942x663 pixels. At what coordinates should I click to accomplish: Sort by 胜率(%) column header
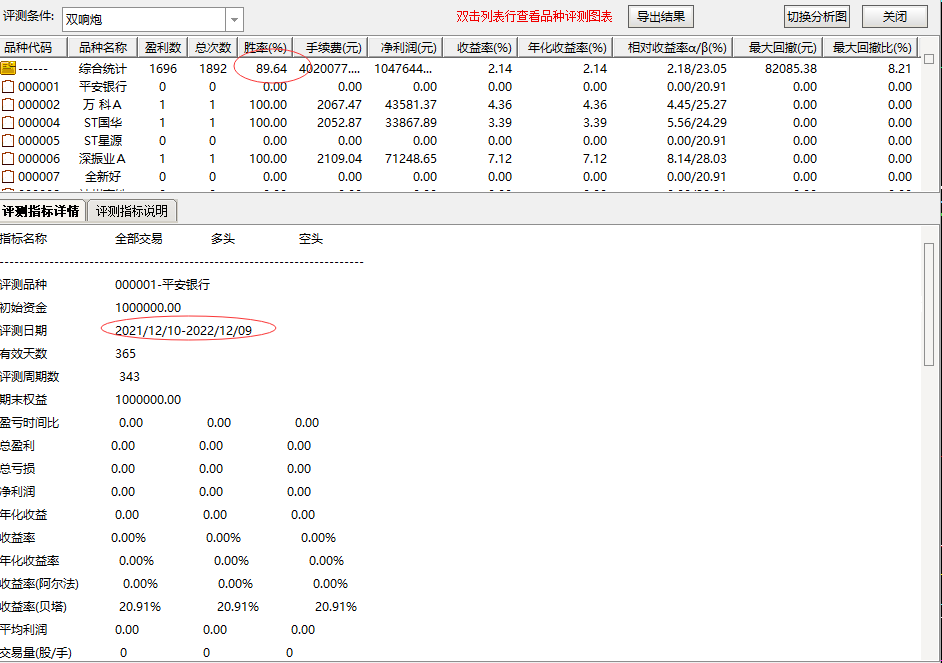(x=265, y=47)
